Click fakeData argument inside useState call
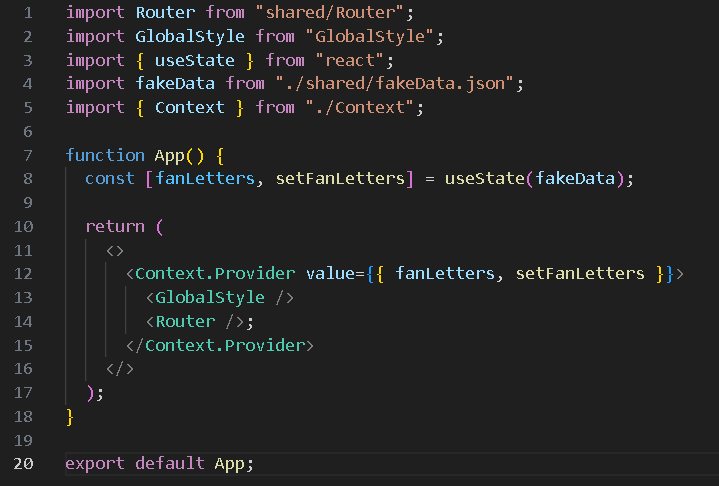This screenshot has height=486, width=719. point(575,179)
